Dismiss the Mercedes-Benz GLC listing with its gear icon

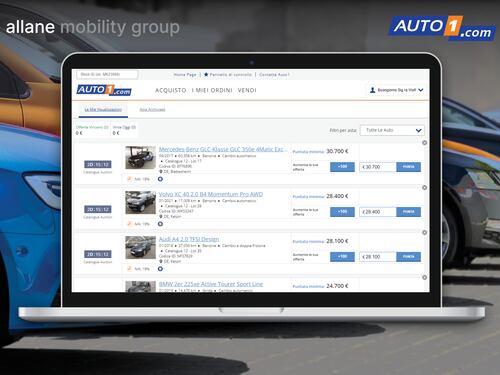[424, 143]
